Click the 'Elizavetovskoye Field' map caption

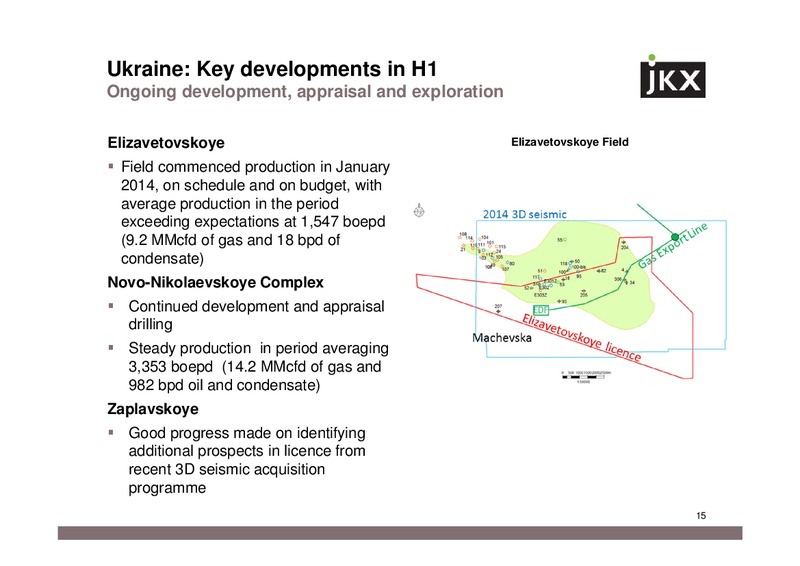[x=569, y=142]
